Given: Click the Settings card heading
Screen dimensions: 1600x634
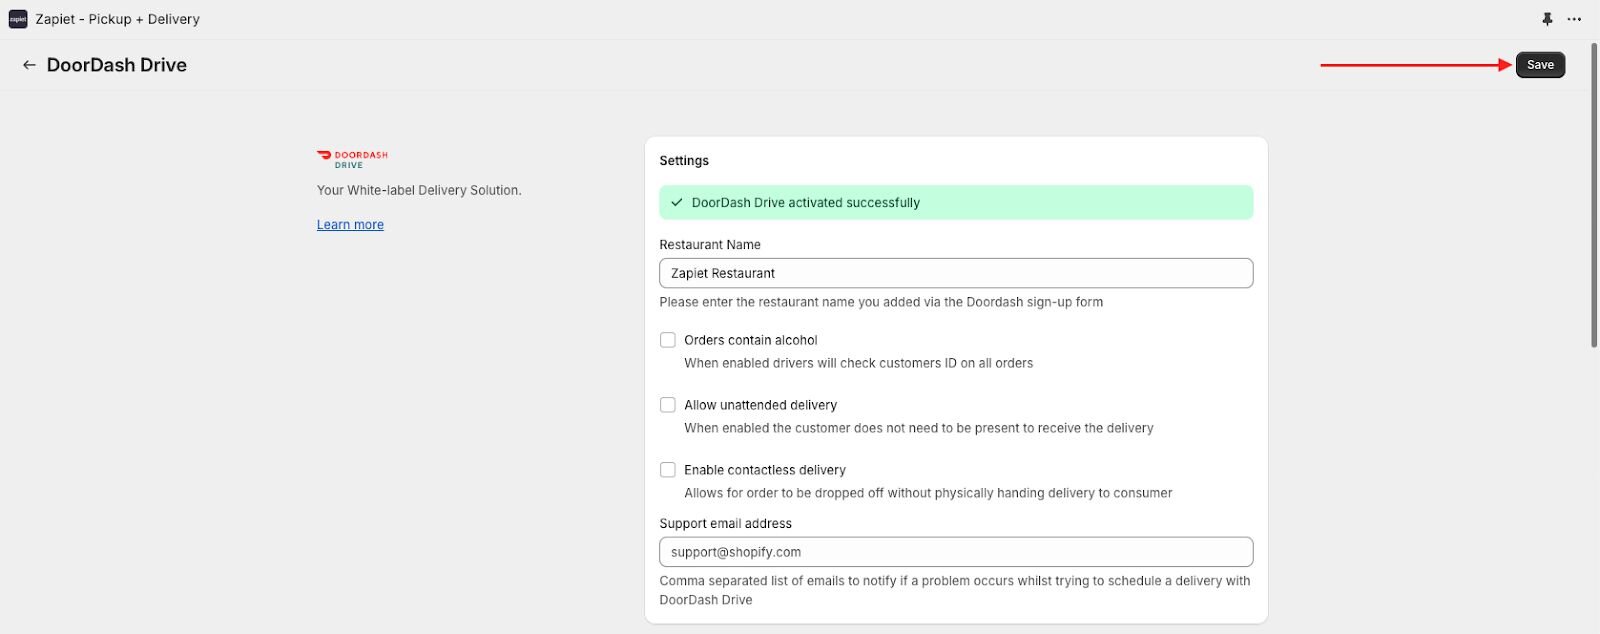Looking at the screenshot, I should coord(684,161).
